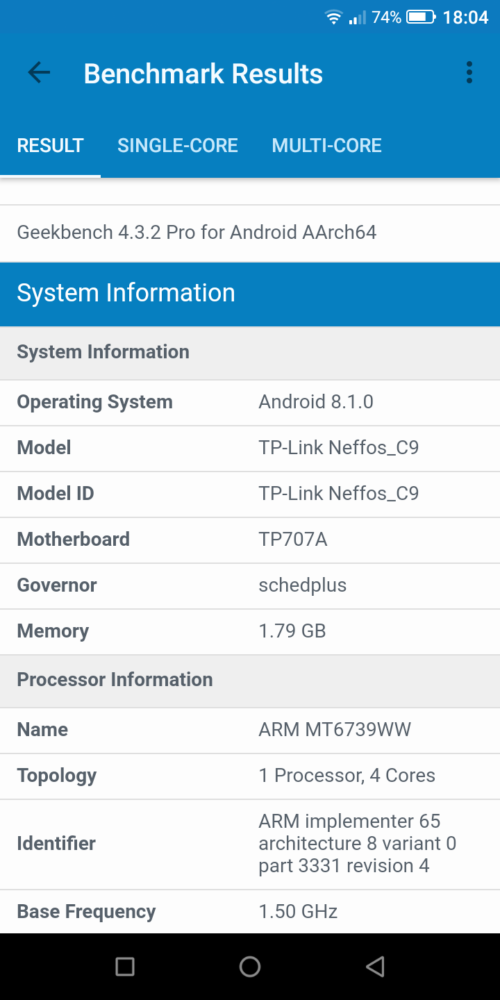Select the TP707A motherboard value
This screenshot has width=500, height=1000.
pyautogui.click(x=293, y=540)
